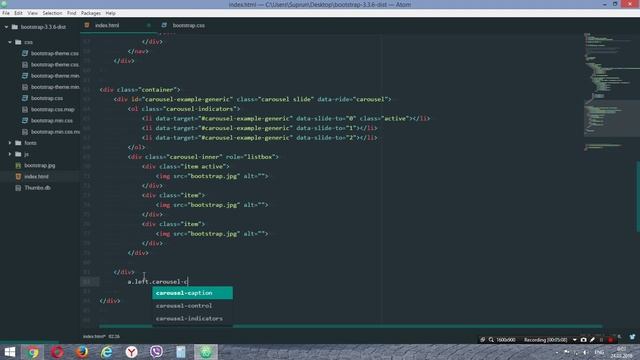Pause the screen recording
This screenshot has height=360, width=640.
[601, 340]
